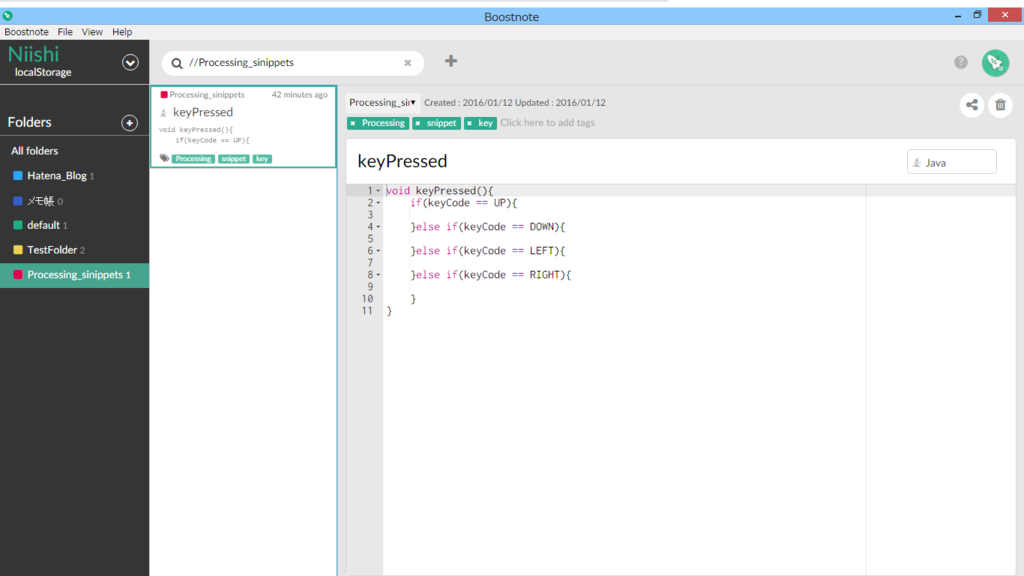The width and height of the screenshot is (1024, 576).
Task: Fold code at line 4
Action: pos(378,227)
